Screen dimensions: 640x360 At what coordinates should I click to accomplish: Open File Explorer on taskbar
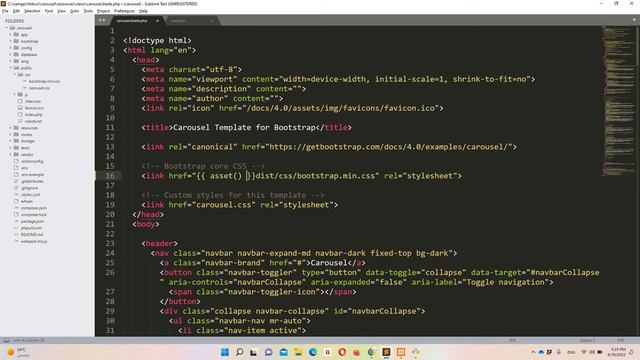point(298,352)
